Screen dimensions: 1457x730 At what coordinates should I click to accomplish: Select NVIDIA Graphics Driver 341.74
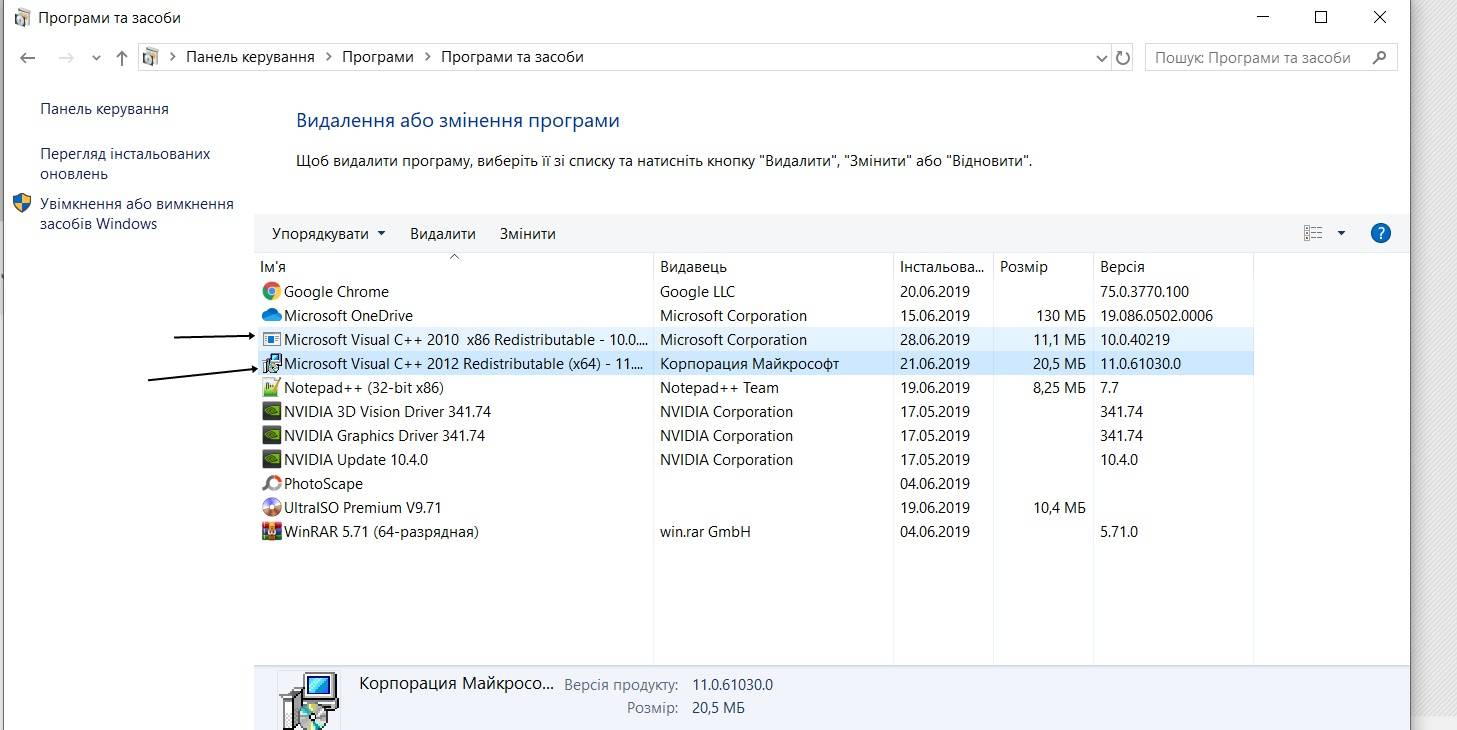754,436
